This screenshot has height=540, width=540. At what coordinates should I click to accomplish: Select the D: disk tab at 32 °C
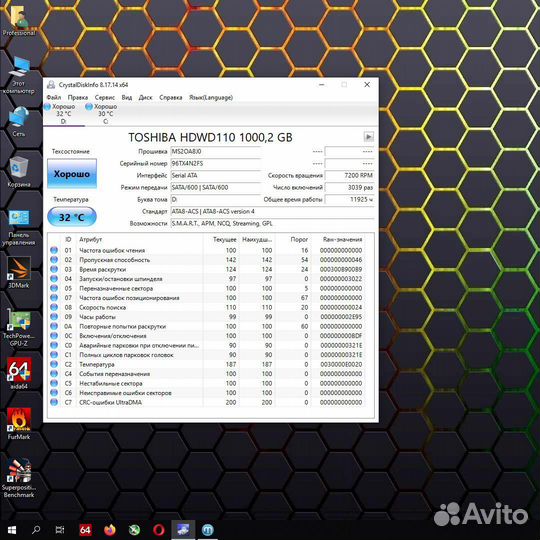[x=63, y=114]
